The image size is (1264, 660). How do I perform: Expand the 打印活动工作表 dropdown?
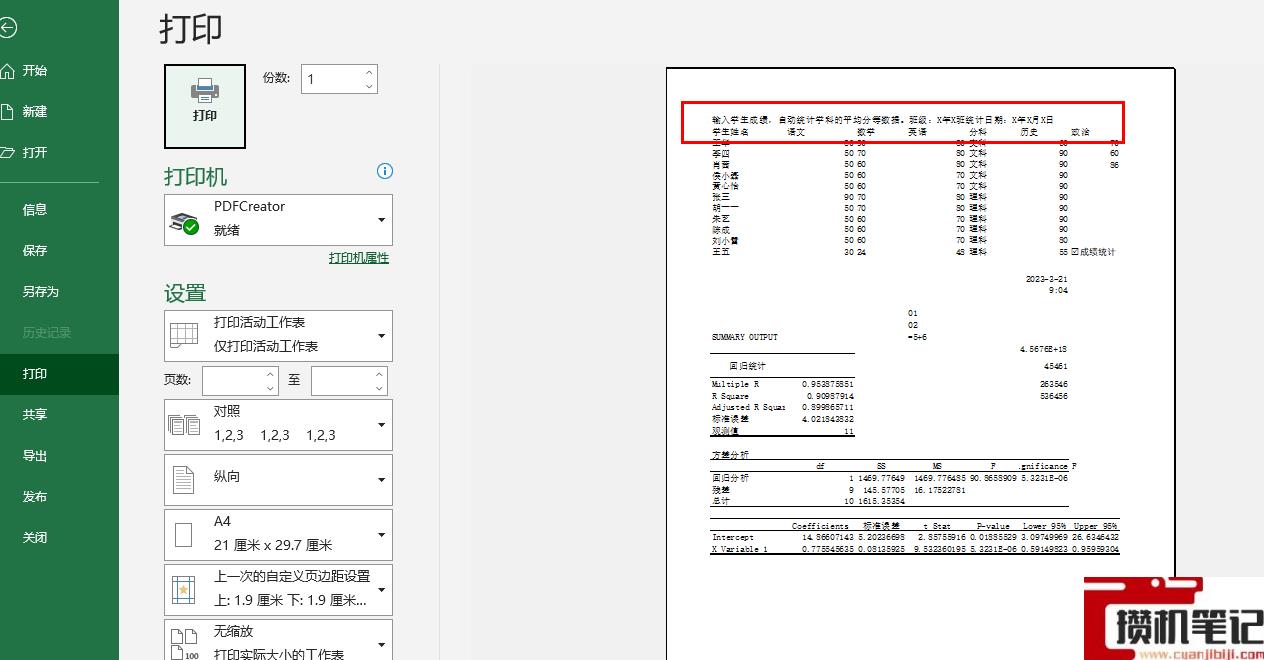tap(279, 335)
